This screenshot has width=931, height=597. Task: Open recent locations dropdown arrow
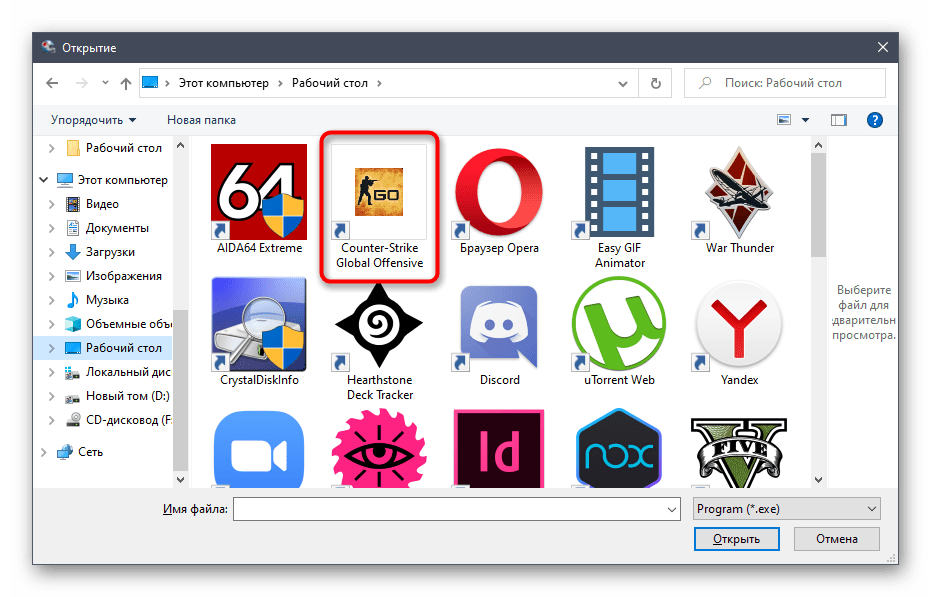[x=105, y=83]
